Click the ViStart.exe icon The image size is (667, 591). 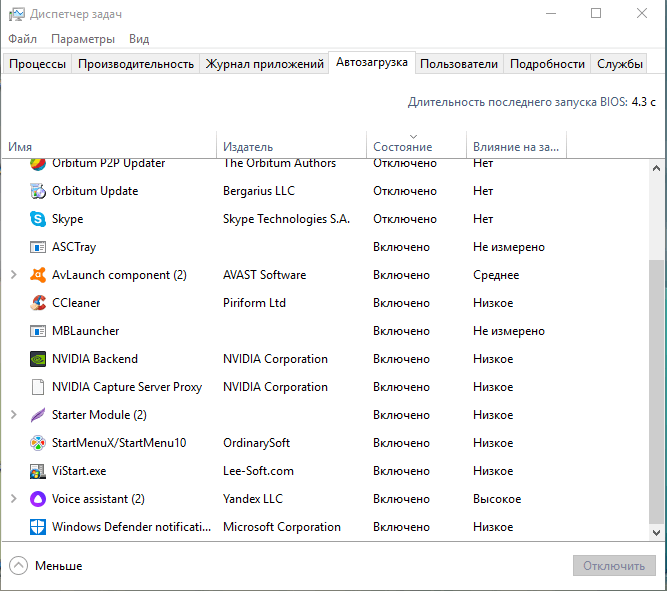pyautogui.click(x=38, y=471)
